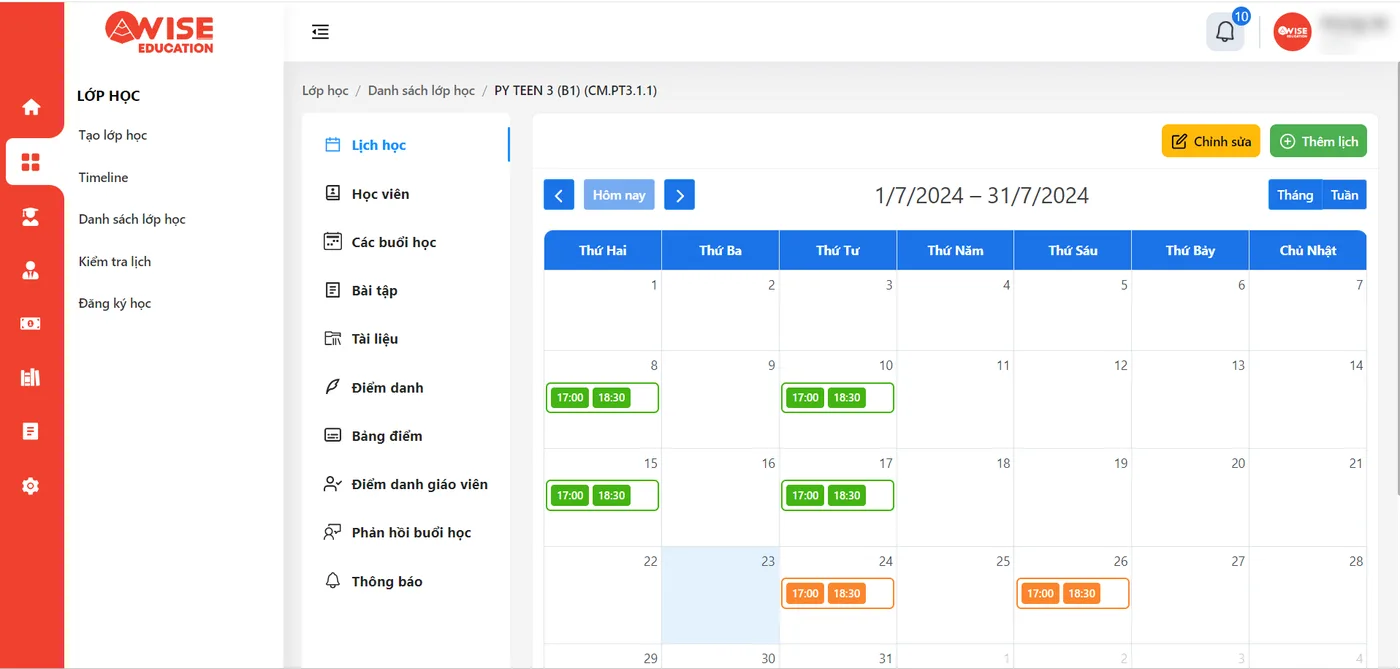Open the Bài tập tab
The height and width of the screenshot is (669, 1400).
406,290
